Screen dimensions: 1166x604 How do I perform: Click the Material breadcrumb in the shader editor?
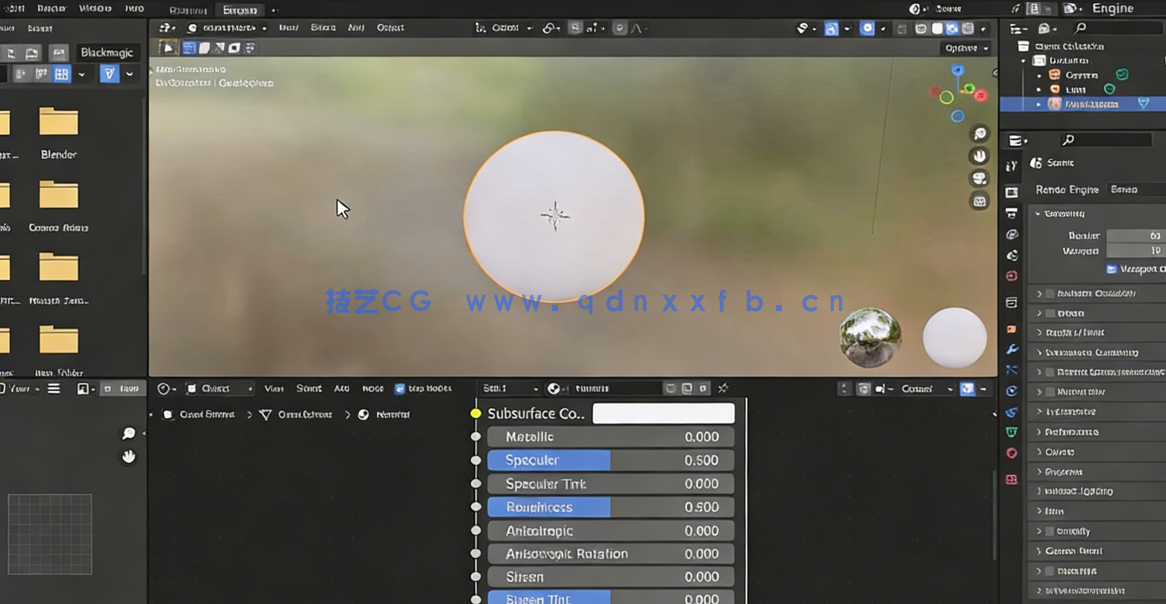pyautogui.click(x=396, y=413)
